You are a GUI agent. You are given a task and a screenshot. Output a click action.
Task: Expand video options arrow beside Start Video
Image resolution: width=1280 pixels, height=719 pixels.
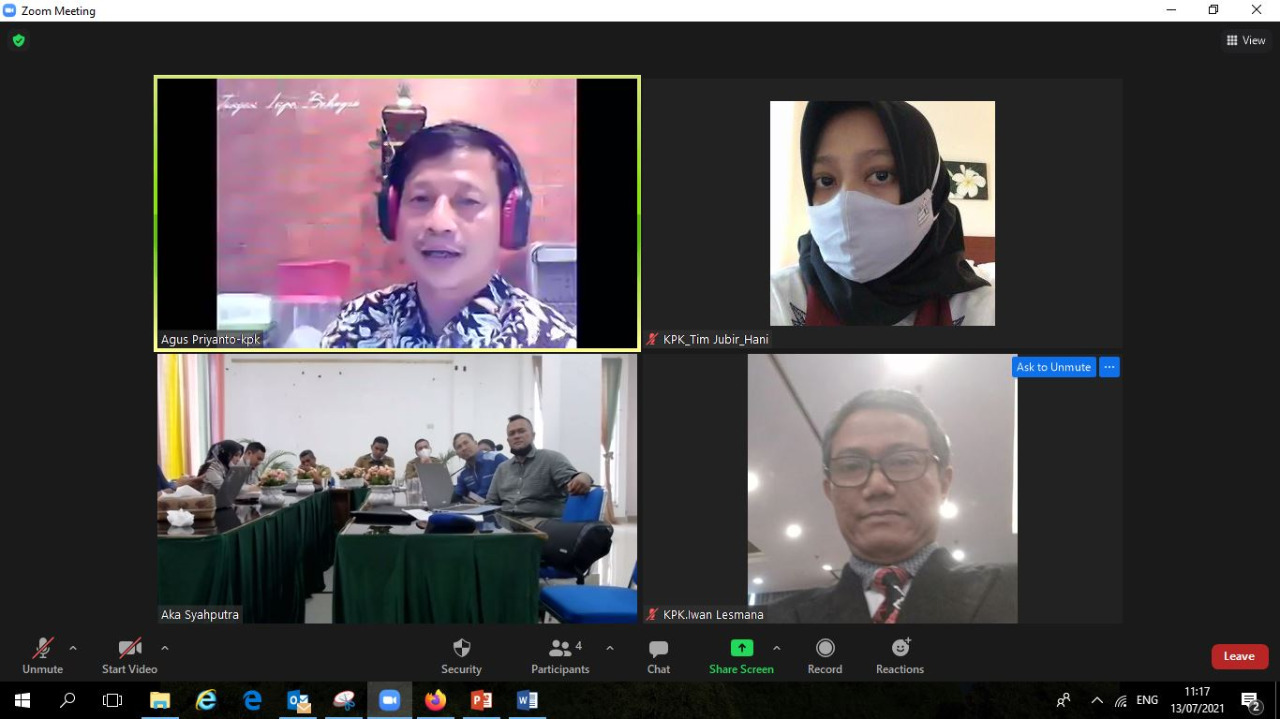(165, 648)
